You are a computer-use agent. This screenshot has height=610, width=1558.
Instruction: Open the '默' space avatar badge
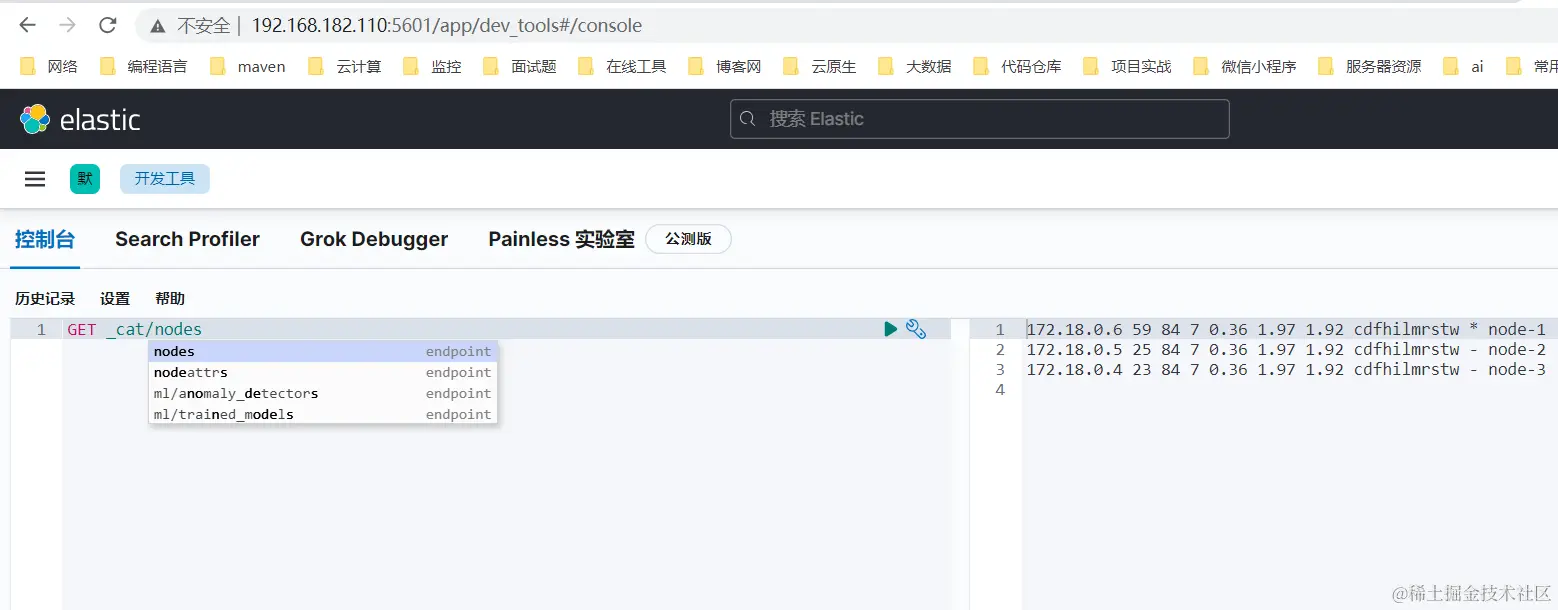pos(85,178)
